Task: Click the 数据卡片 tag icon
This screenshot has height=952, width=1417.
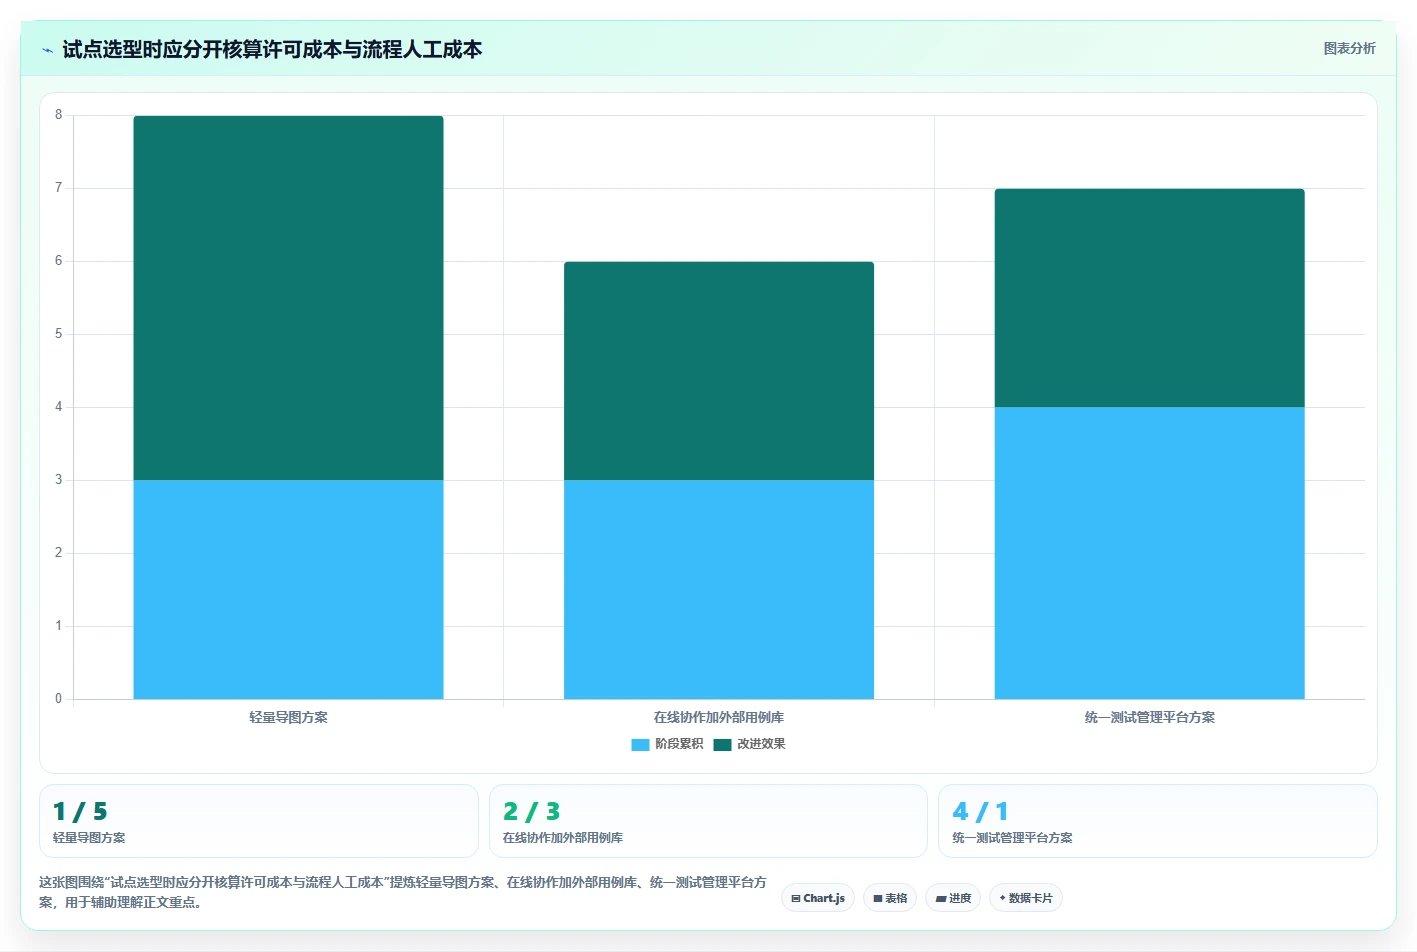Action: click(1003, 898)
